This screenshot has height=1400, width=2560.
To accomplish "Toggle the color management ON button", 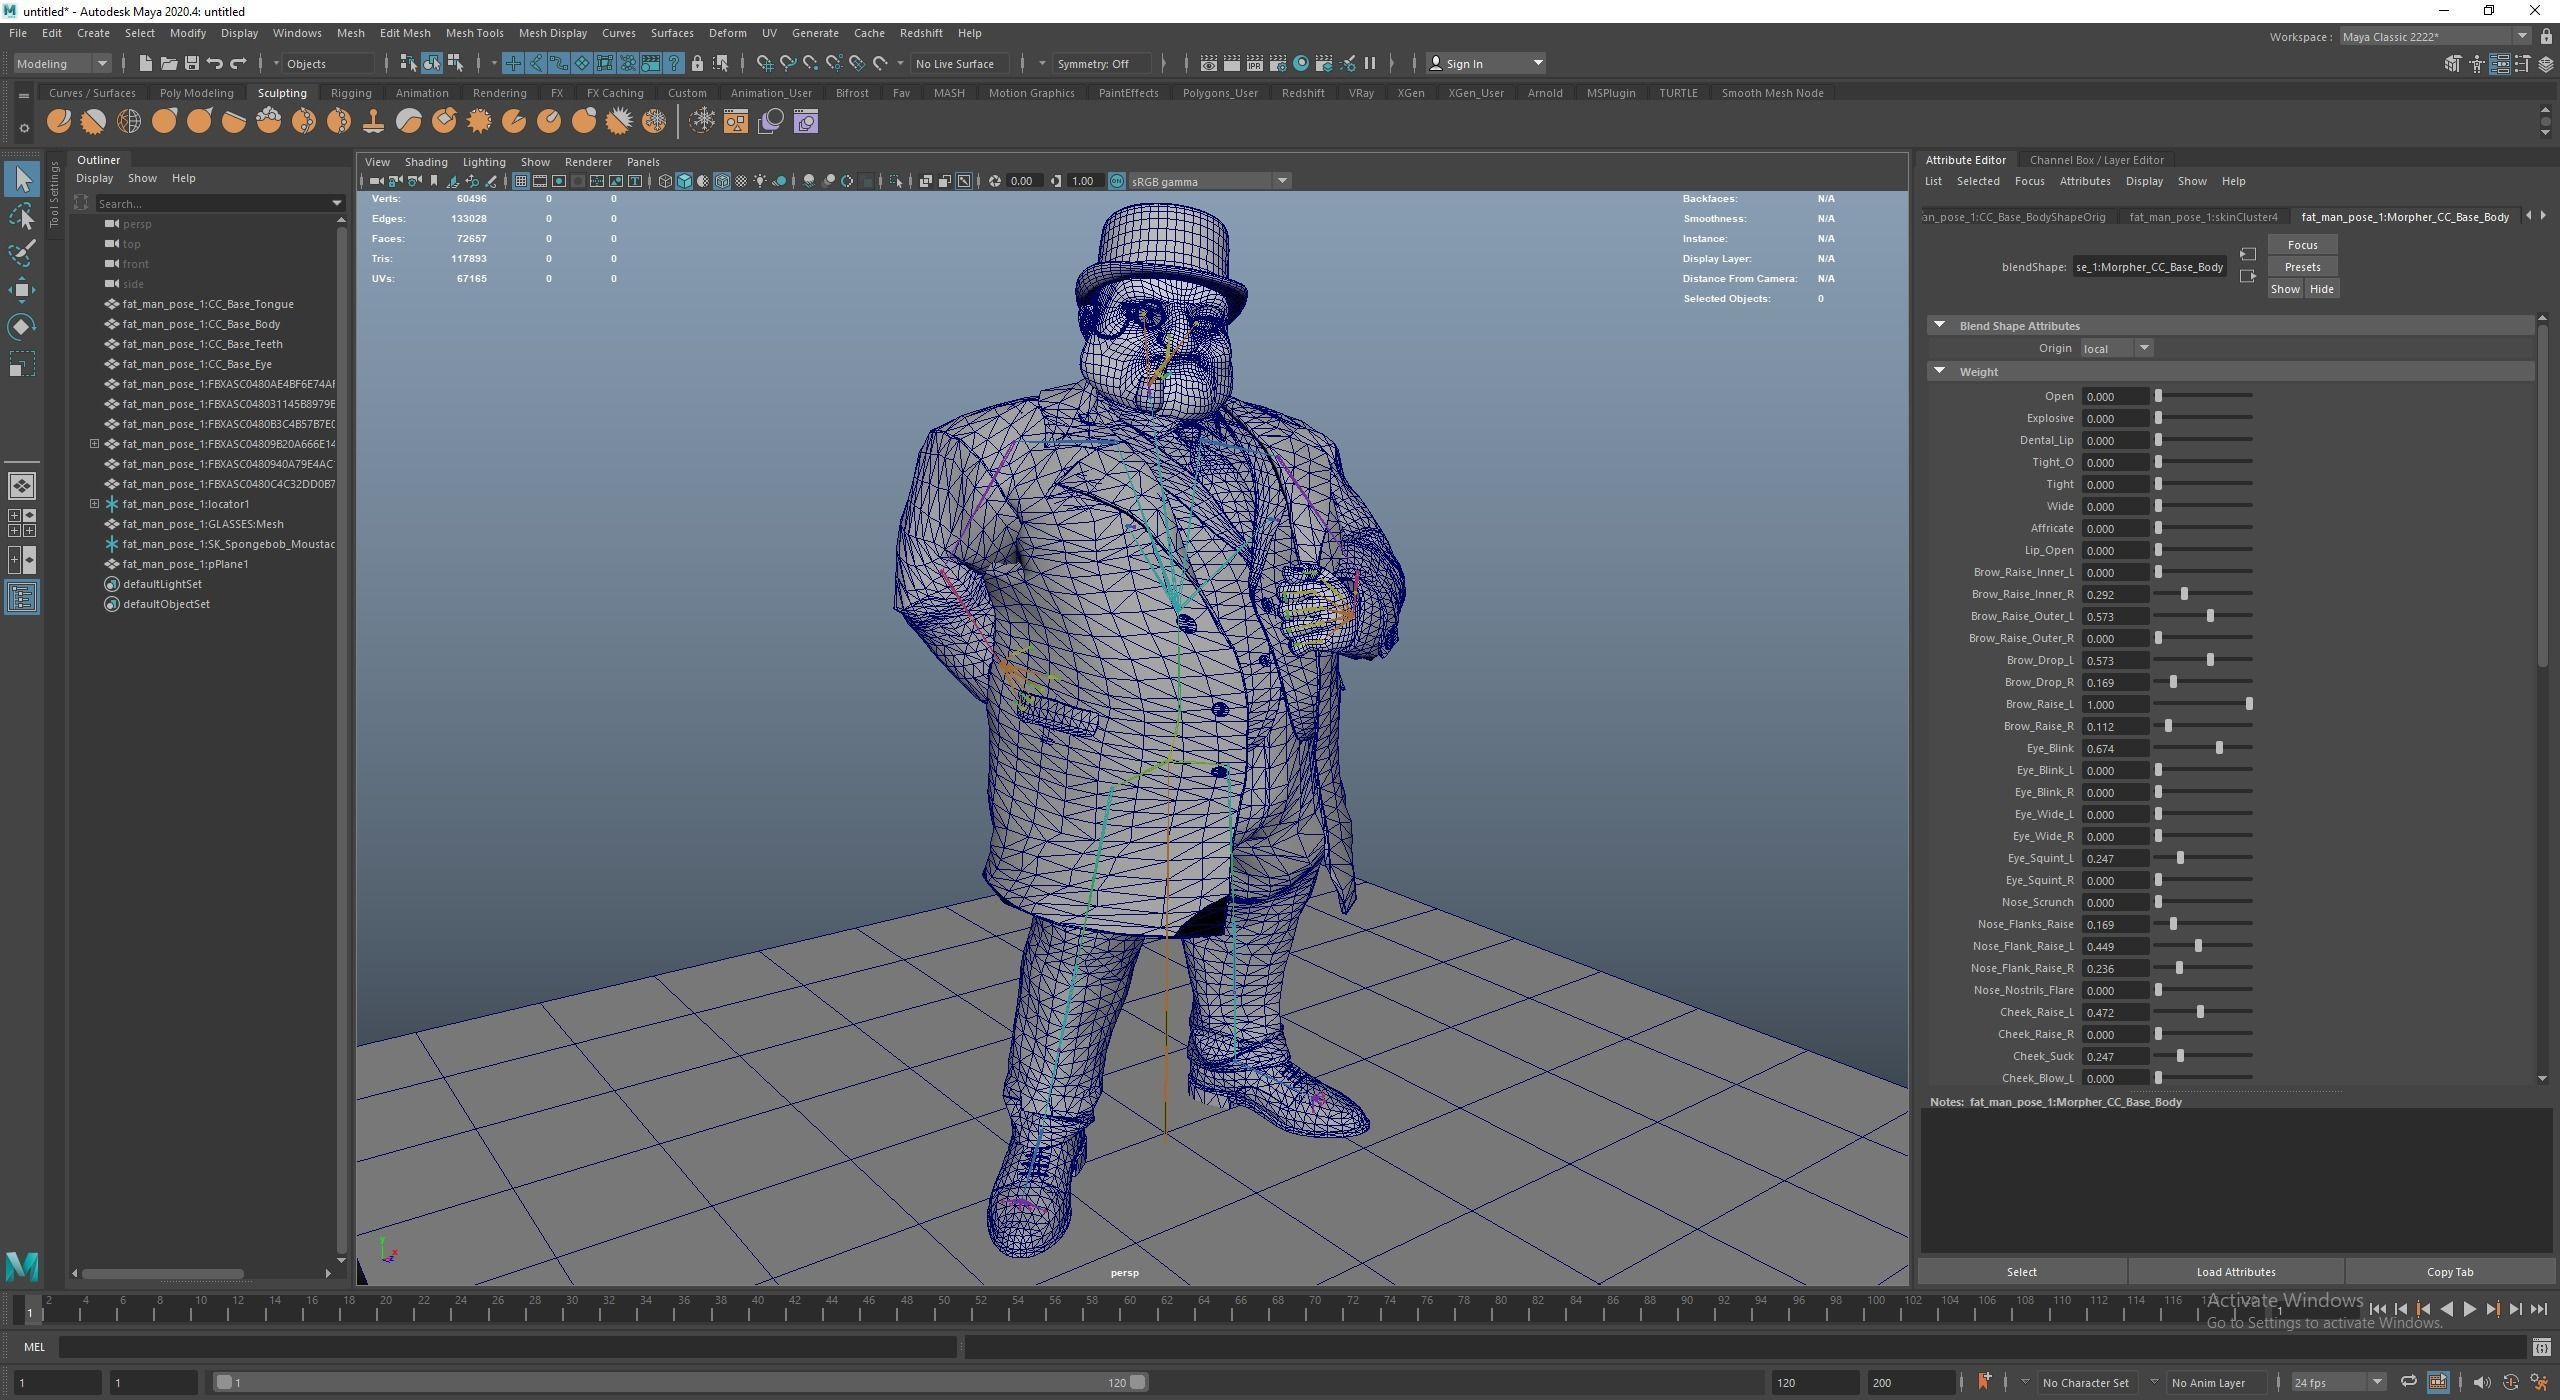I will (x=1116, y=181).
